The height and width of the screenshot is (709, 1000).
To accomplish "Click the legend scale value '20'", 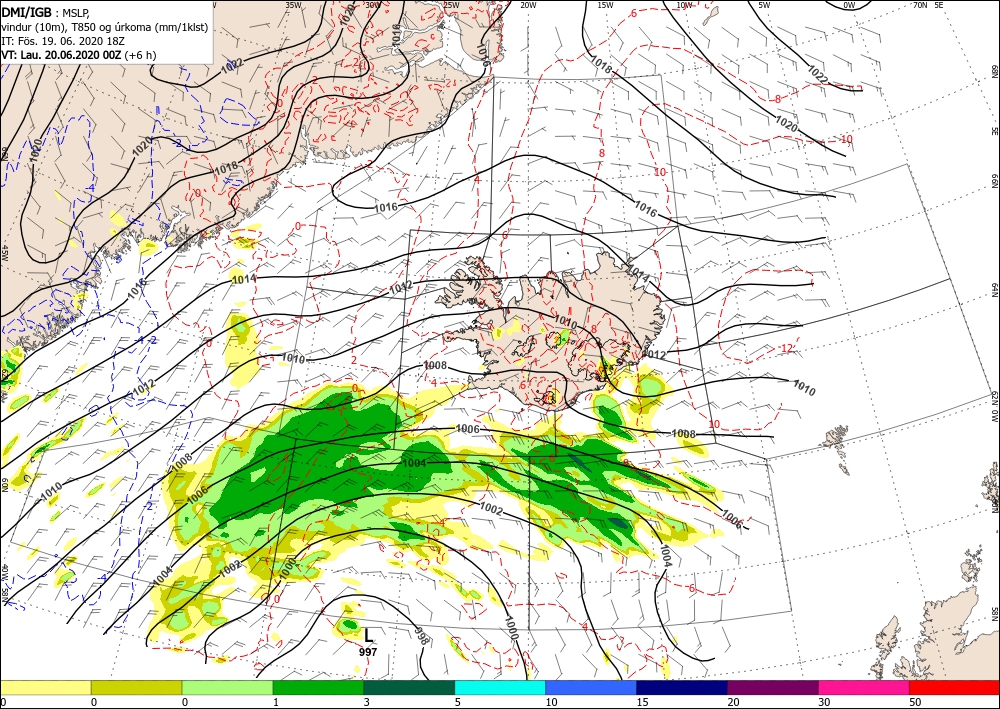I will pyautogui.click(x=733, y=702).
